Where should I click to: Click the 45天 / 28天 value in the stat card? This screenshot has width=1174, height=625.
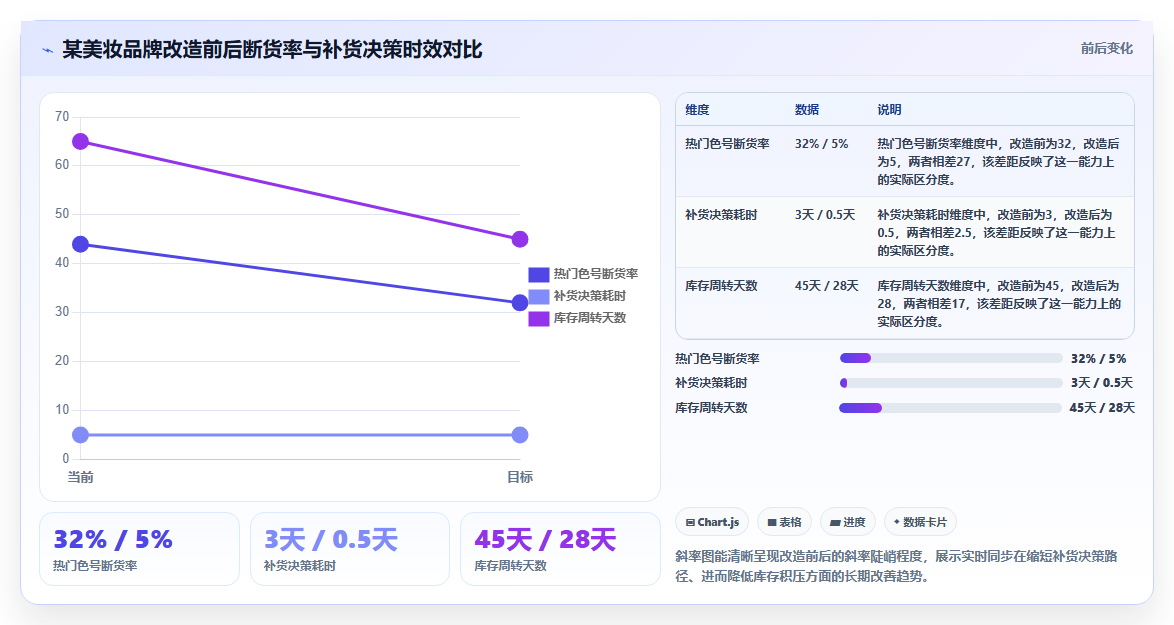pos(545,539)
